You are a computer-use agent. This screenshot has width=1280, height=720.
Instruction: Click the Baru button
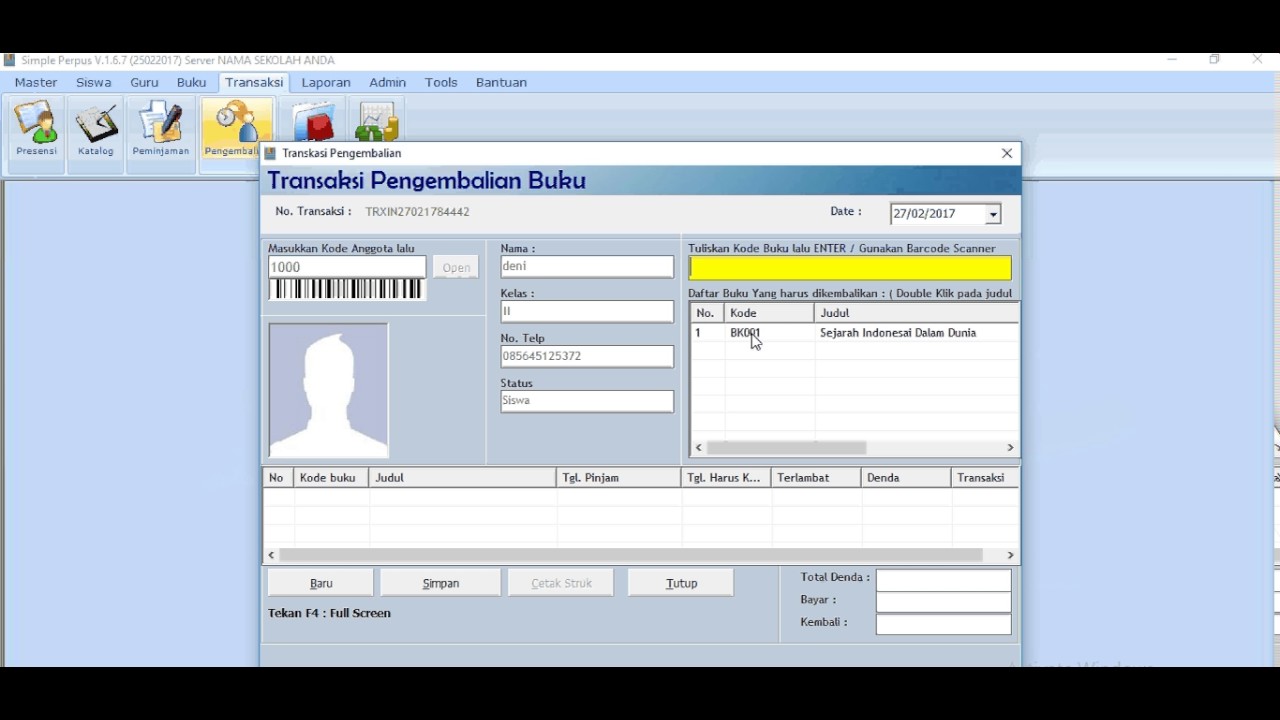pos(321,583)
